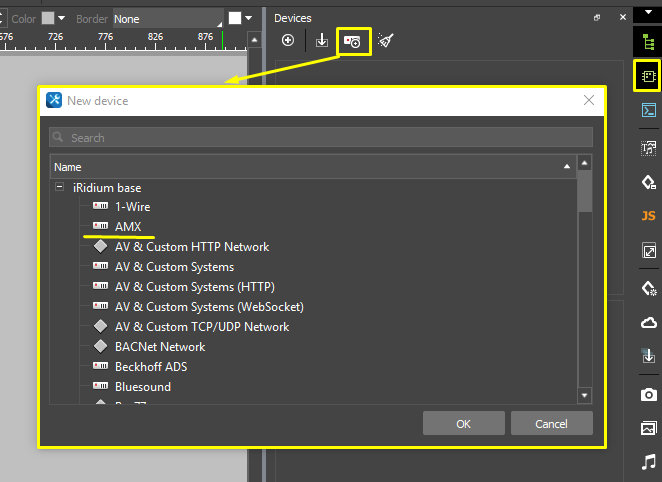Open the Color swatch dropdown arrow

coord(62,19)
